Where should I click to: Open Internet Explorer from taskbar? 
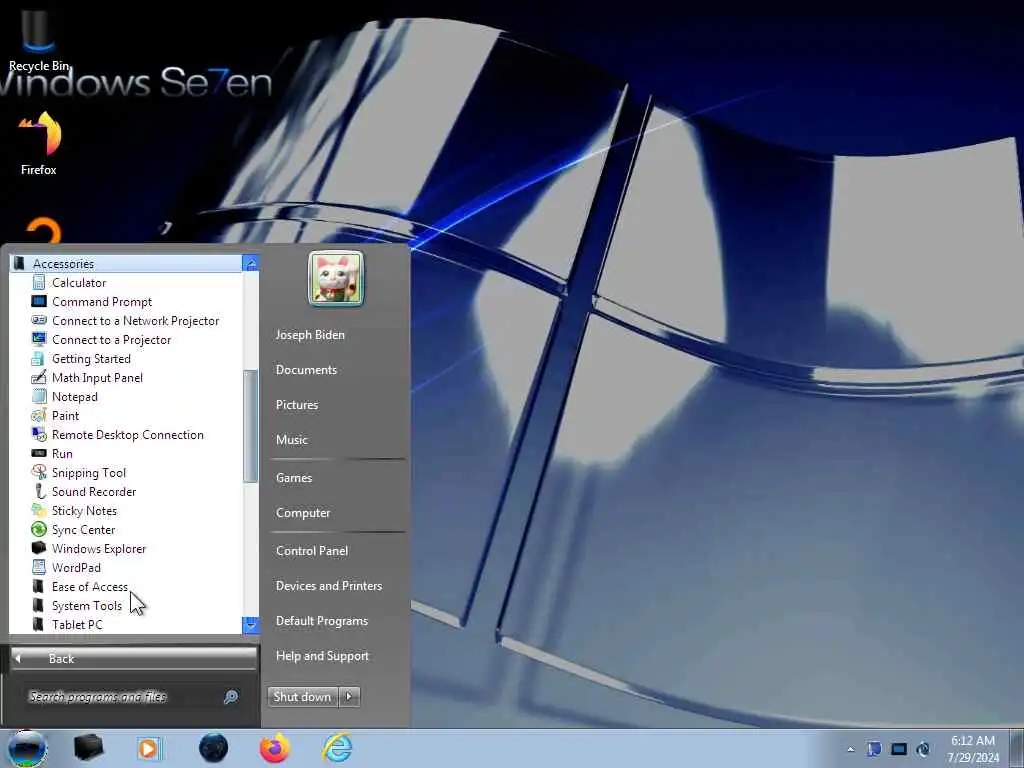[x=337, y=748]
